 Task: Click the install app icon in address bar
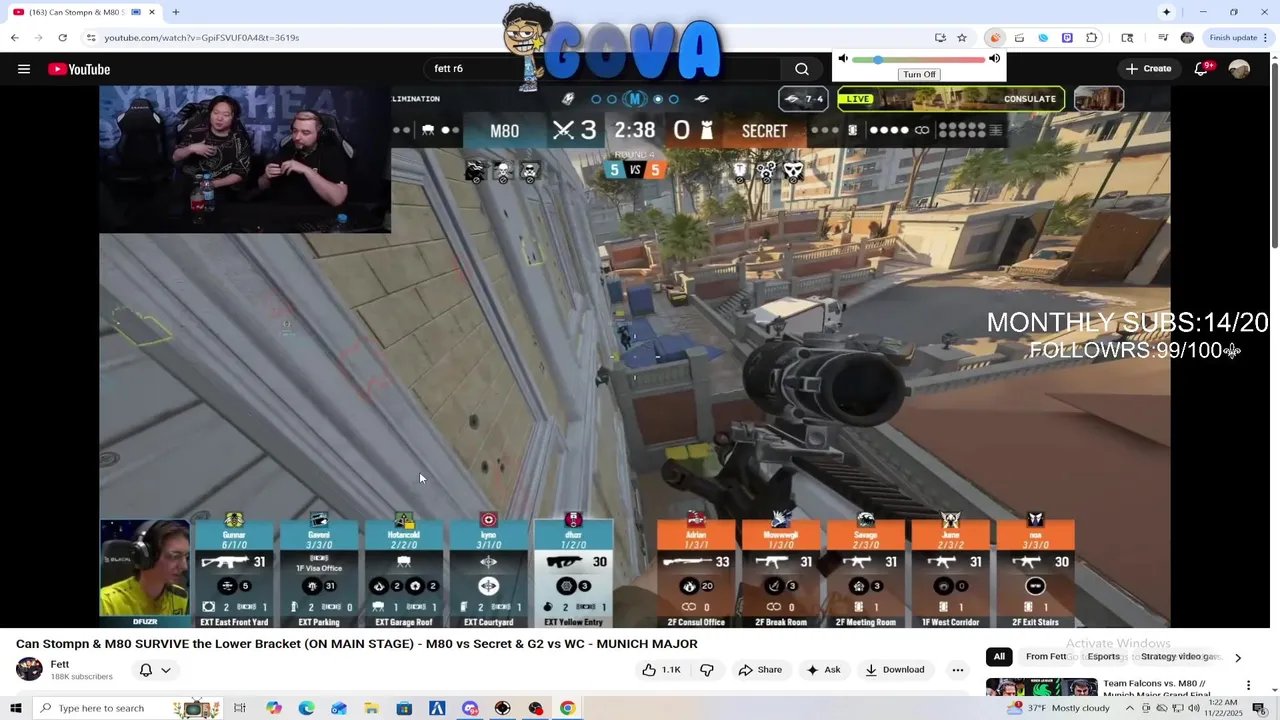pos(940,38)
